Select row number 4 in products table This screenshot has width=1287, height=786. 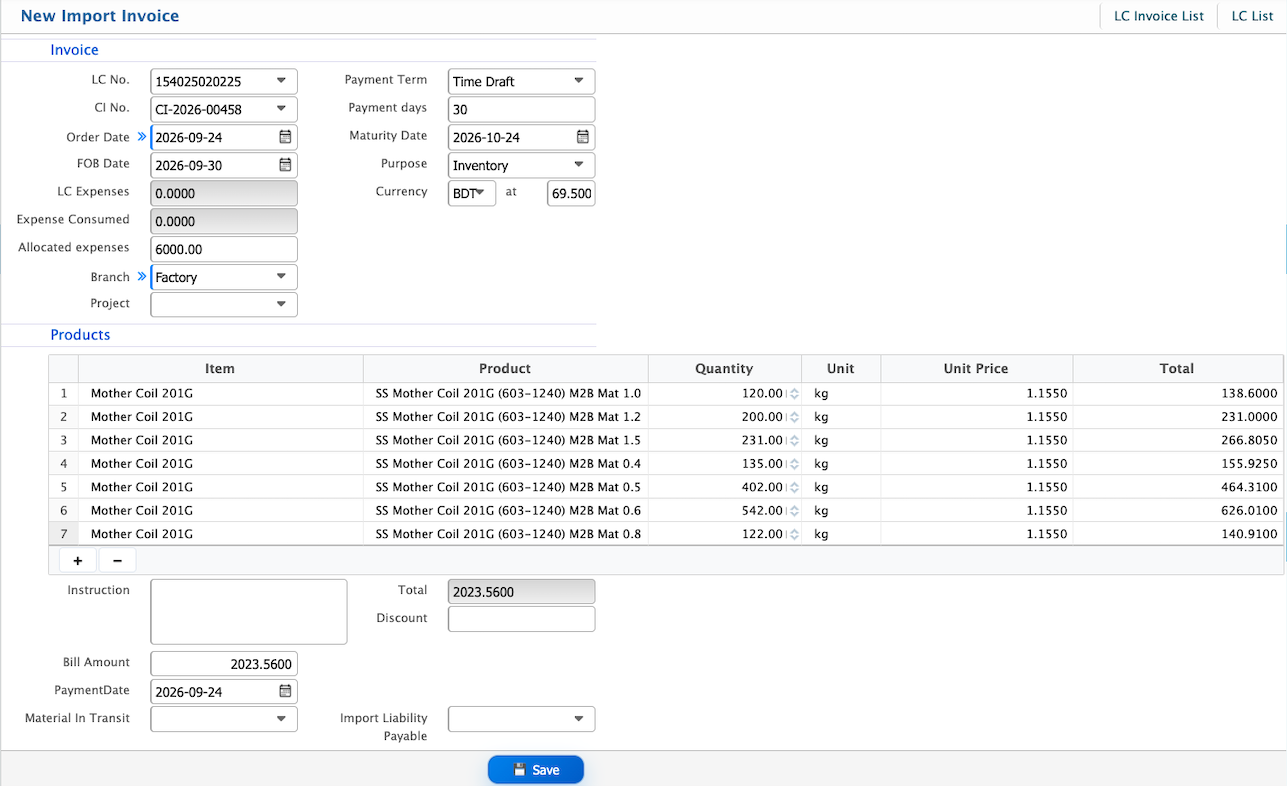(x=64, y=464)
